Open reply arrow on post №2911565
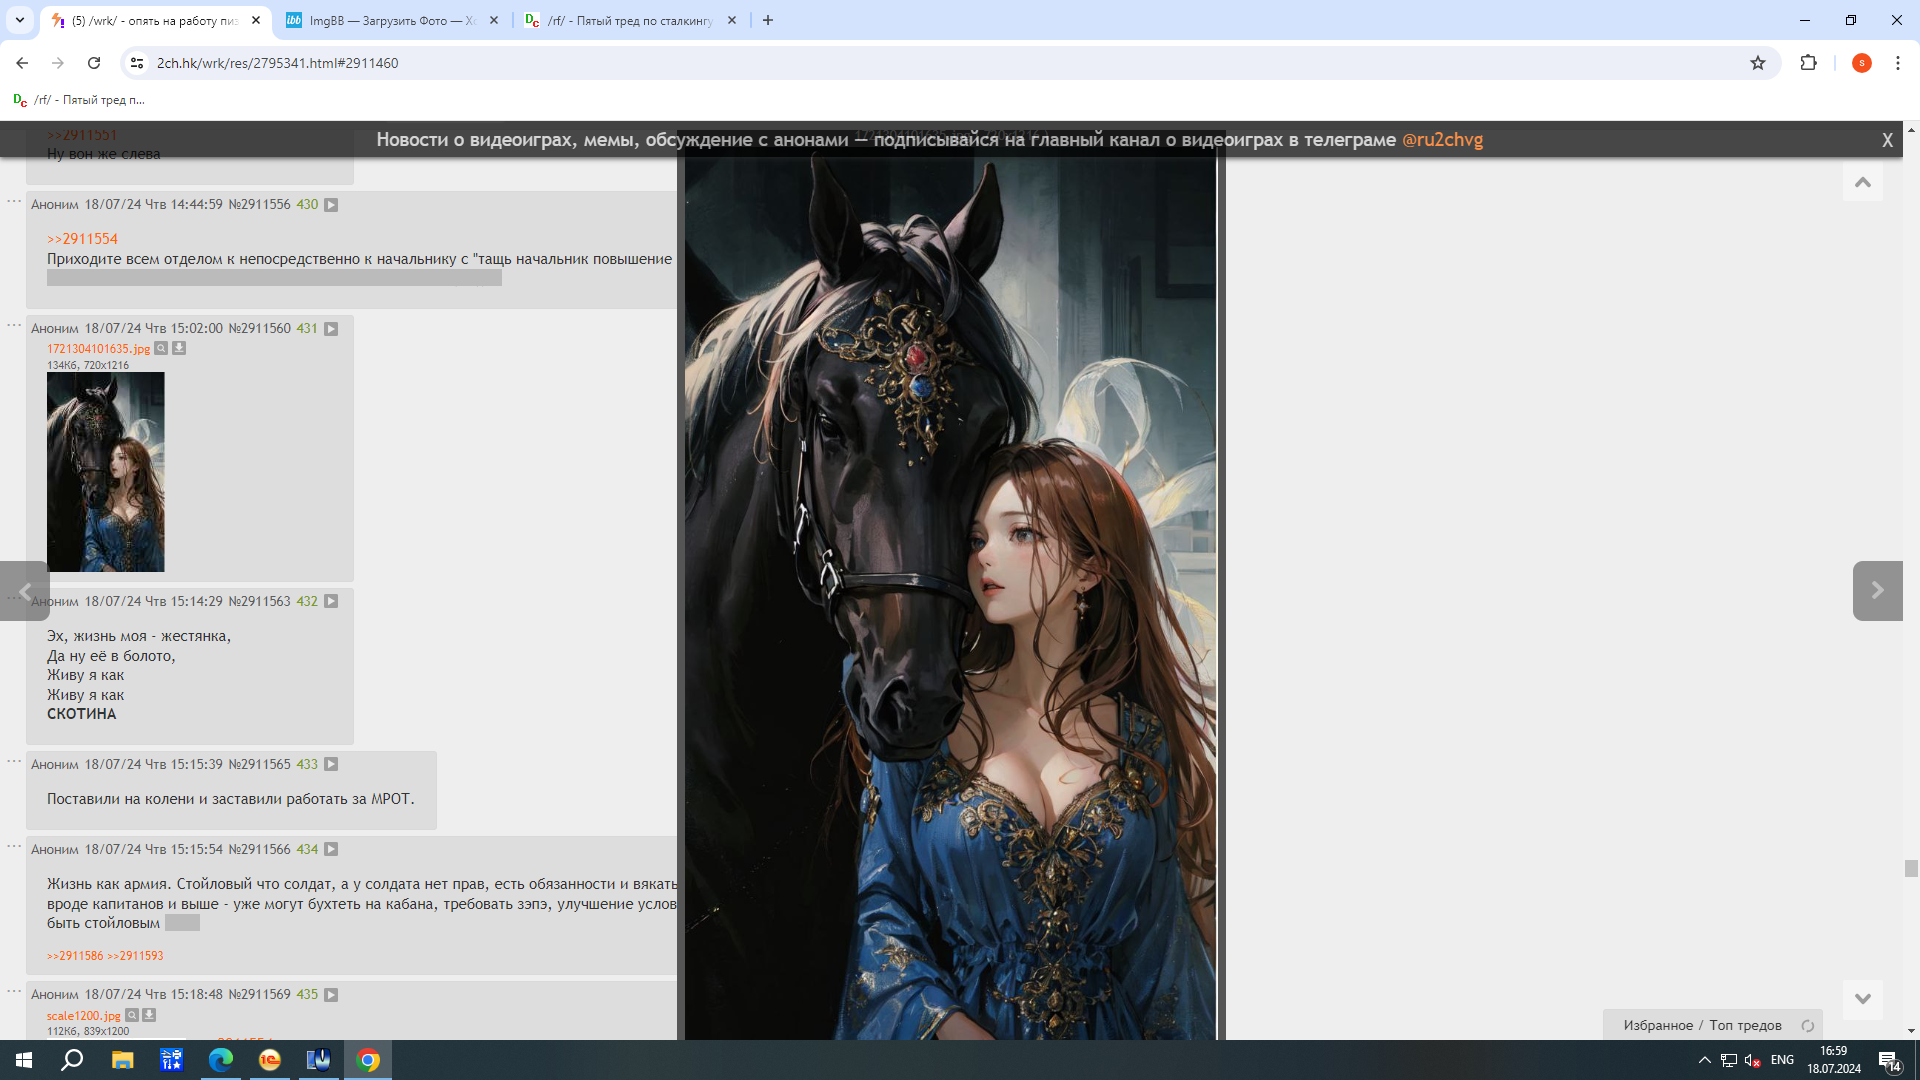Screen dimensions: 1920x1080 [331, 765]
